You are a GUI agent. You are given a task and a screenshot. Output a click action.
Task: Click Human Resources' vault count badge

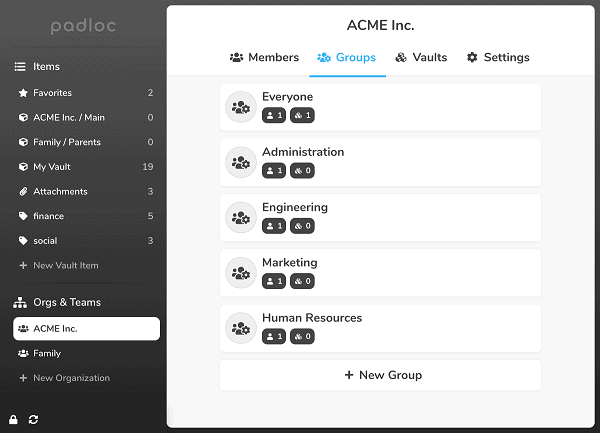[302, 337]
